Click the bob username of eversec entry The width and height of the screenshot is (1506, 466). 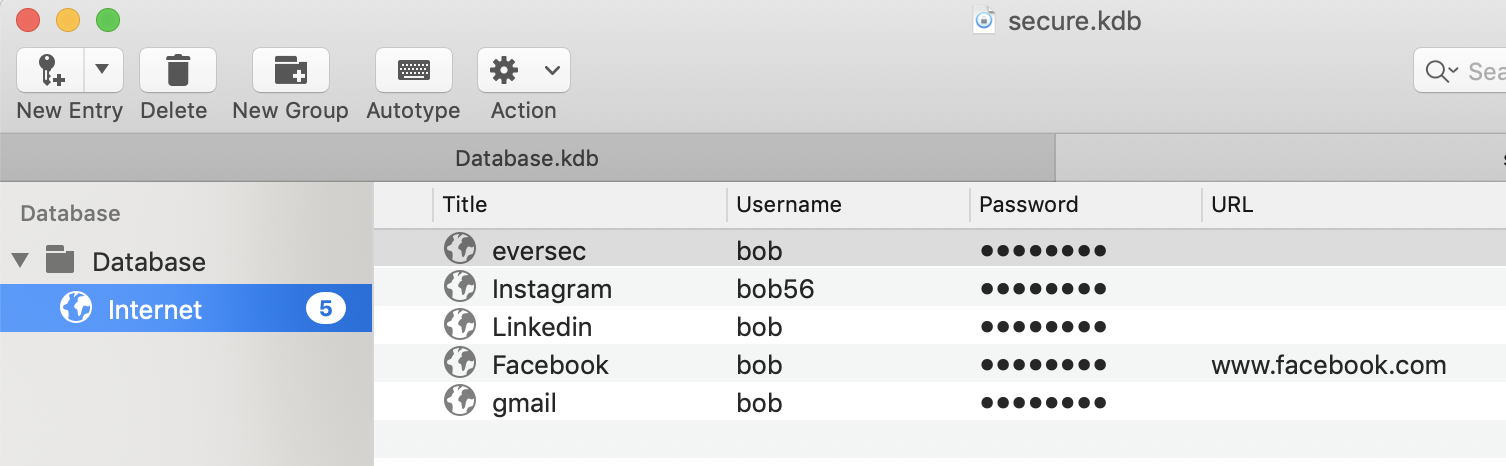[x=759, y=251]
